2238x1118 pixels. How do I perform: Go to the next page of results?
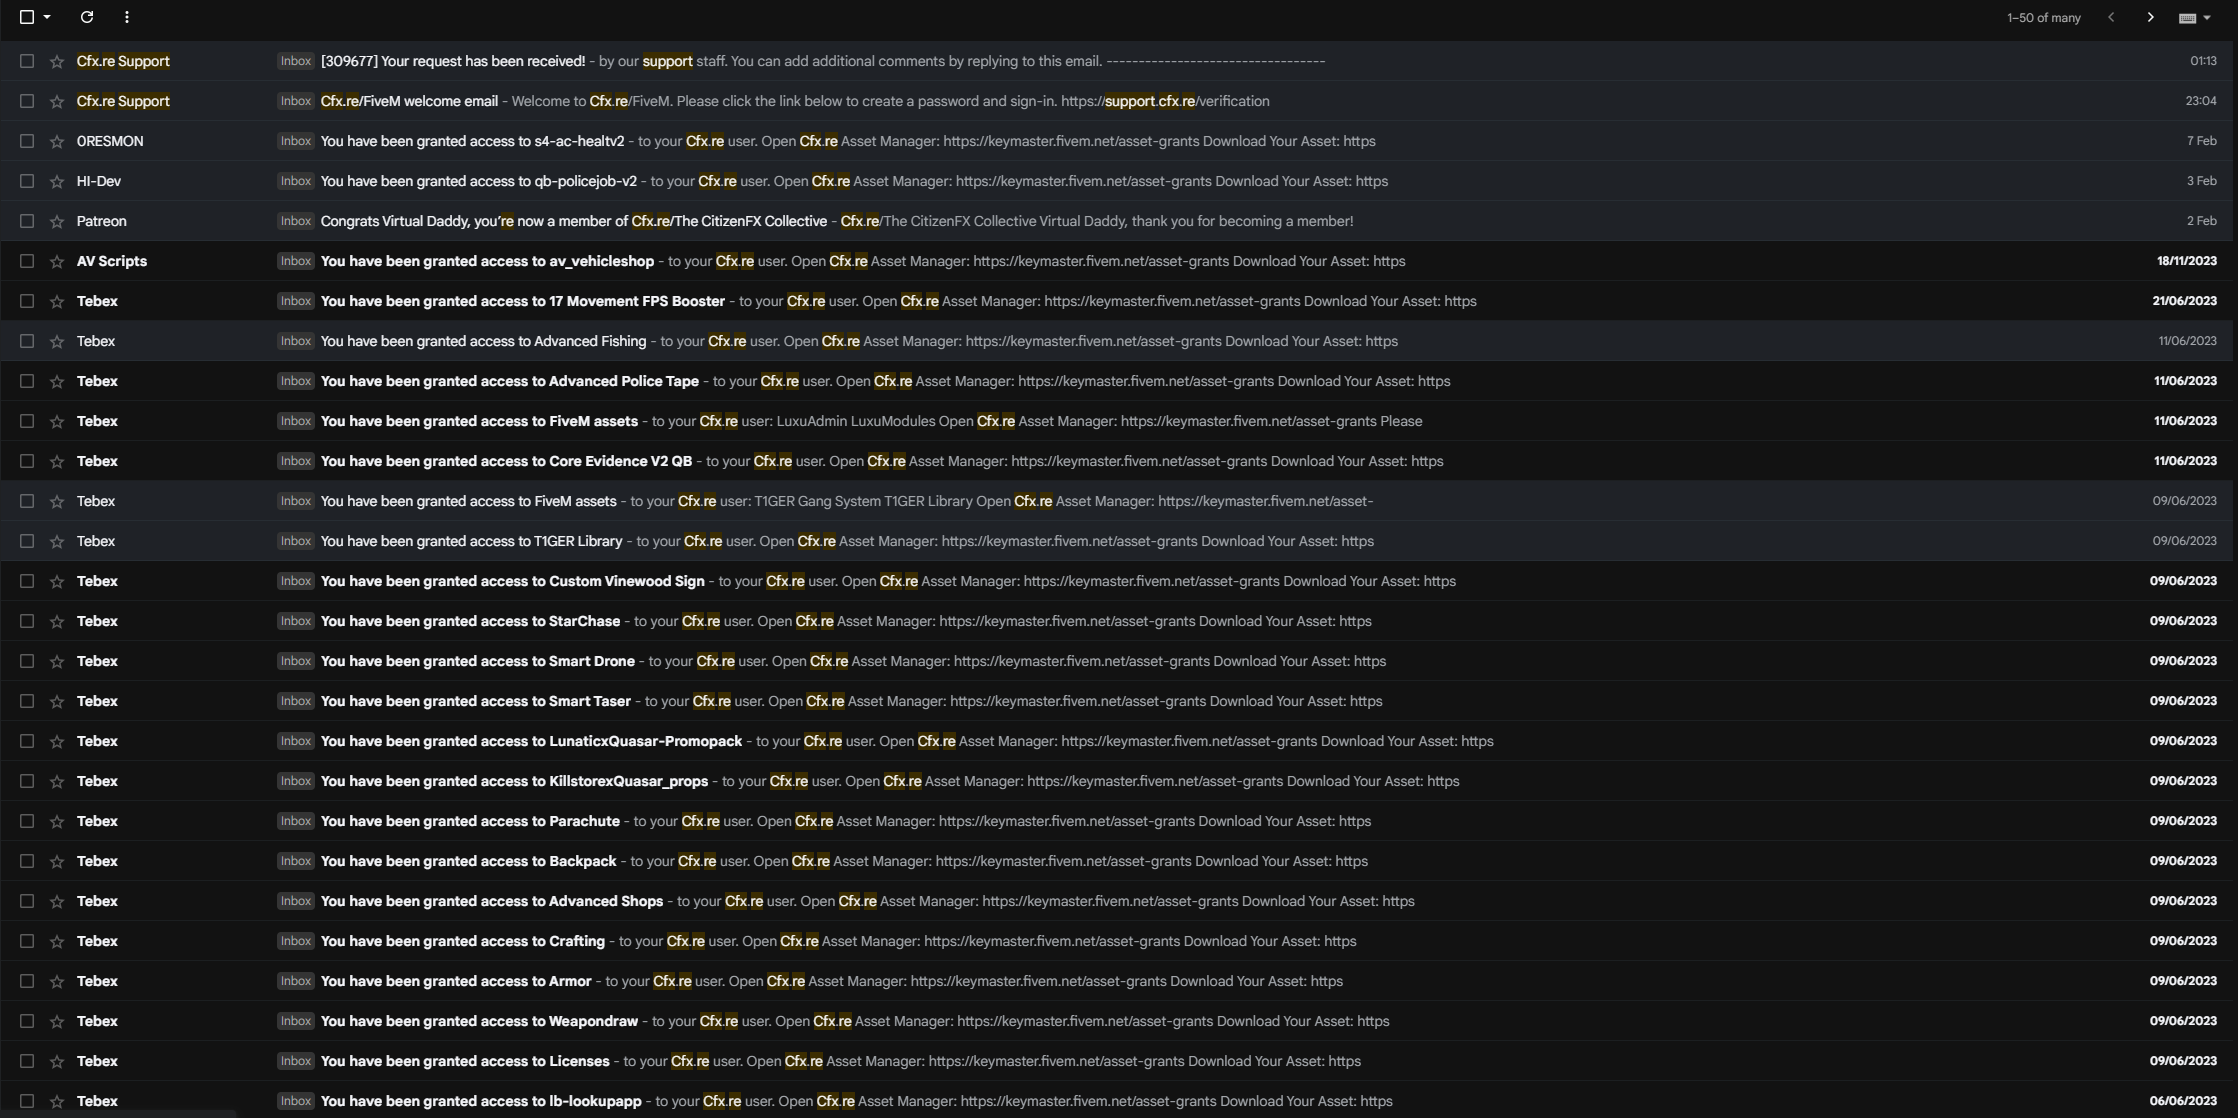point(2150,17)
